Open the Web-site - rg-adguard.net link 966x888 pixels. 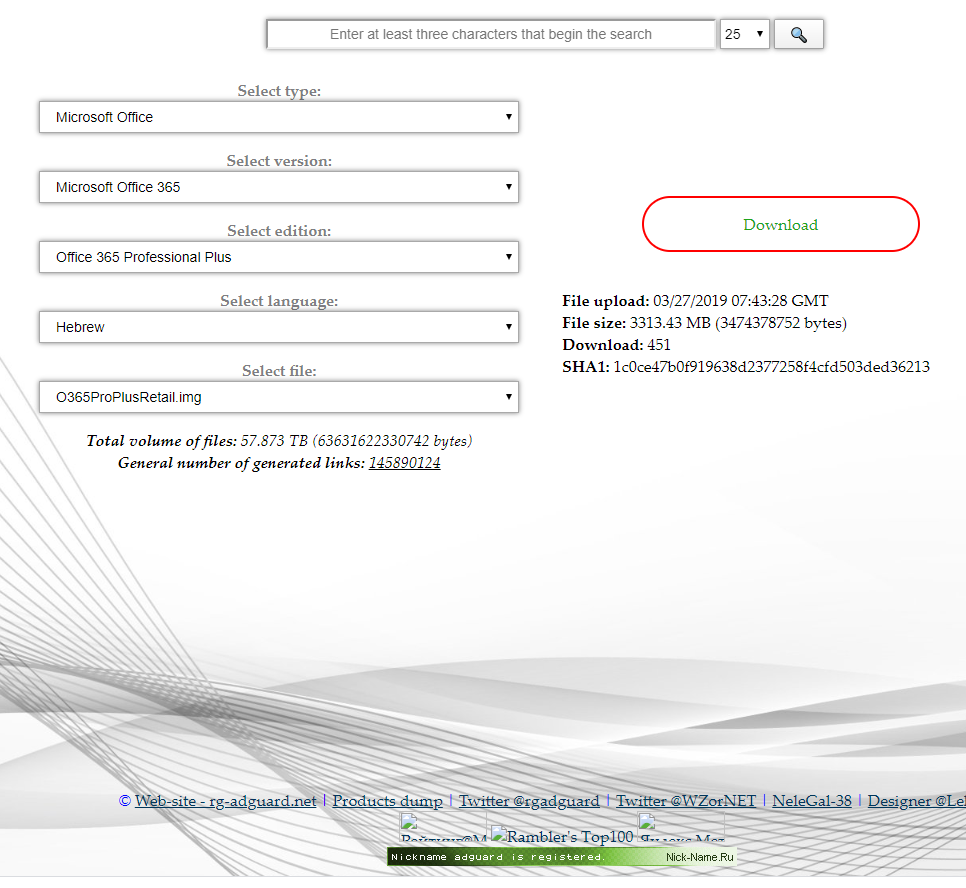pyautogui.click(x=225, y=800)
